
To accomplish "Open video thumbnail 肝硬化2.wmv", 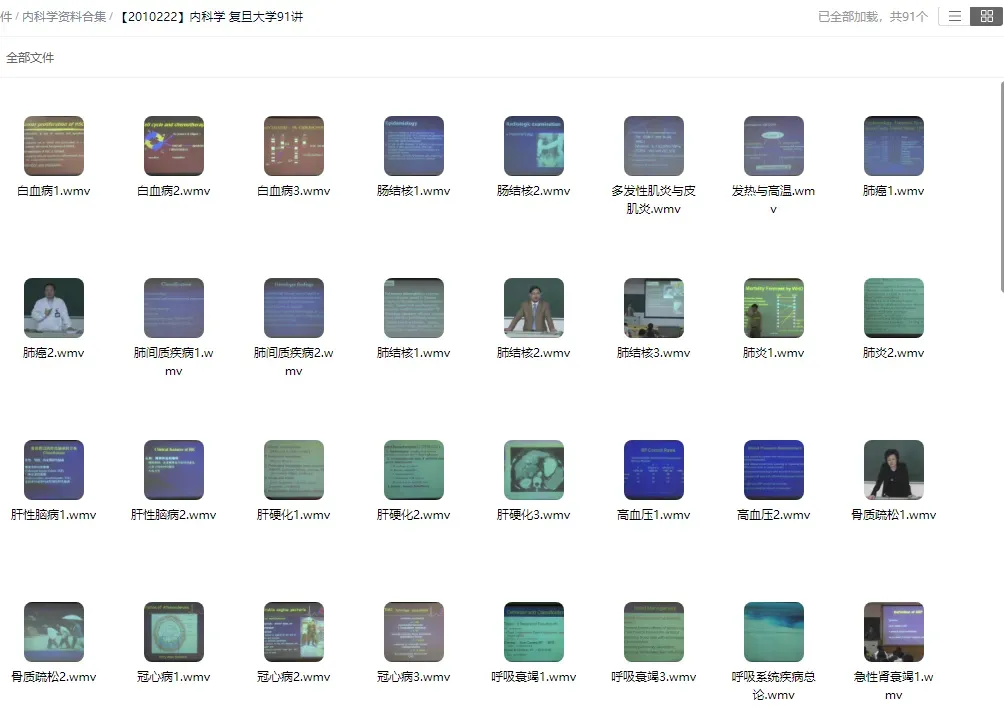I will coord(414,470).
